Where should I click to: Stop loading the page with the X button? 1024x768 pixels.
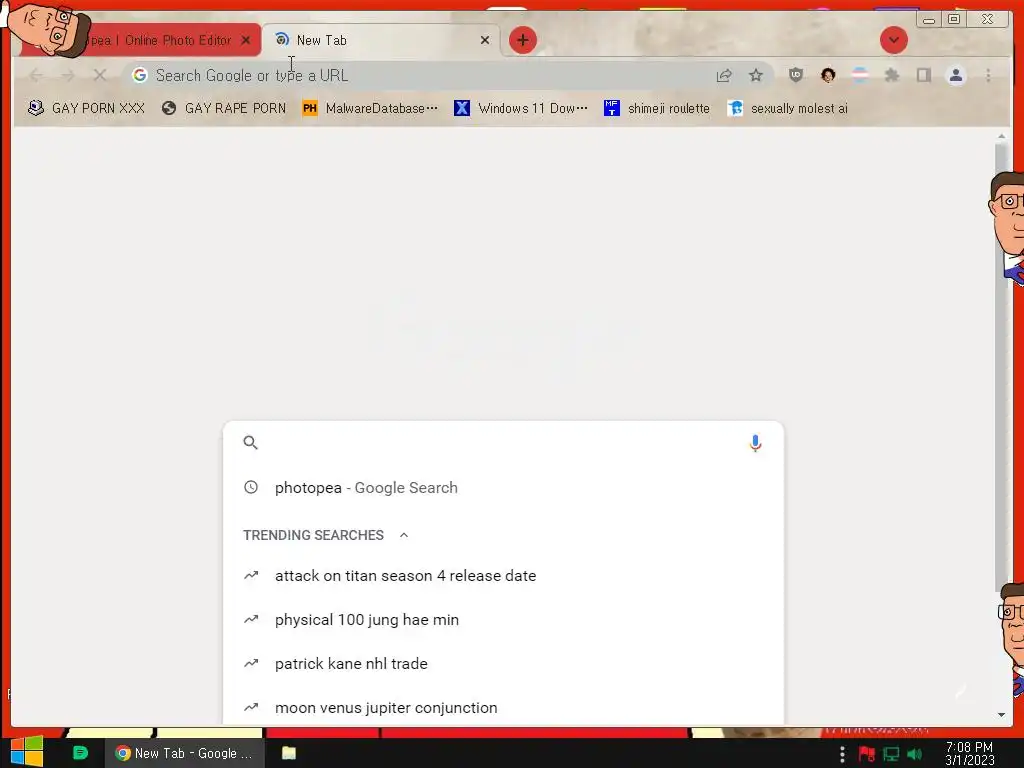(x=99, y=76)
